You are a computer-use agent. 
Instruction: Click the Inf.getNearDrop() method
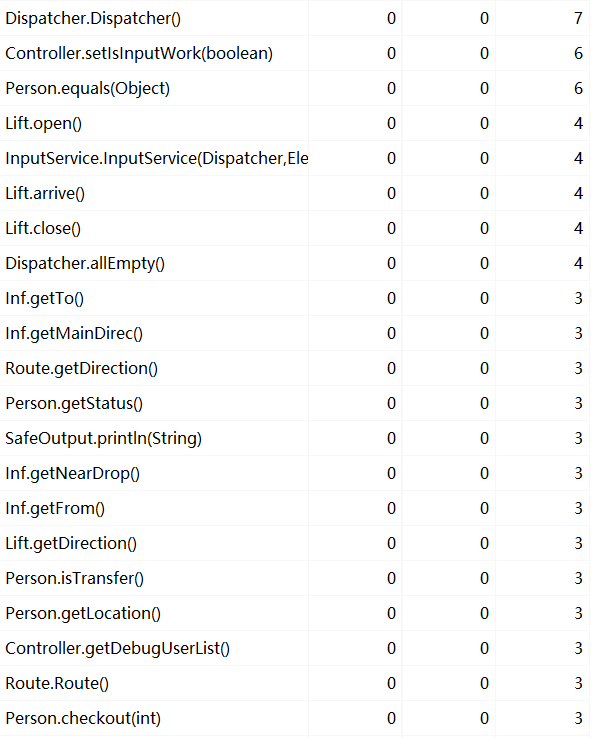point(72,473)
